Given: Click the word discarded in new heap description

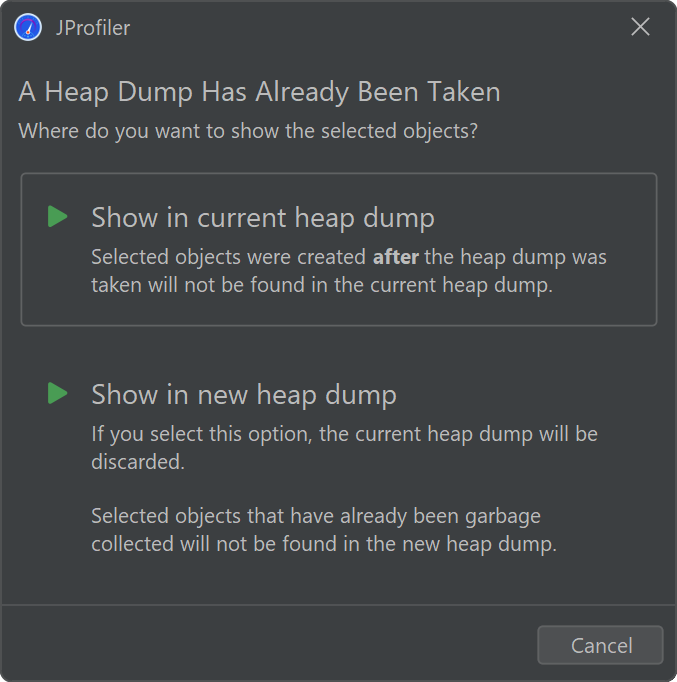Looking at the screenshot, I should coord(138,462).
